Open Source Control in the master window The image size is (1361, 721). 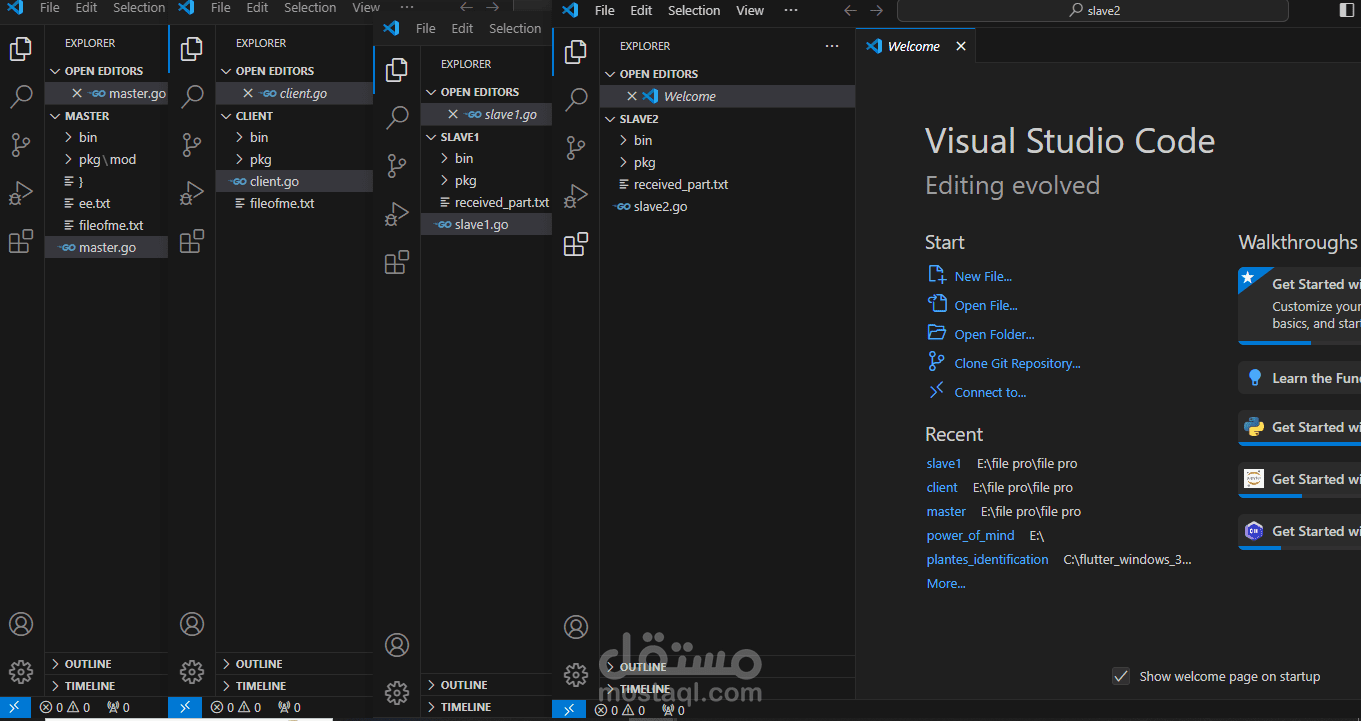[21, 145]
